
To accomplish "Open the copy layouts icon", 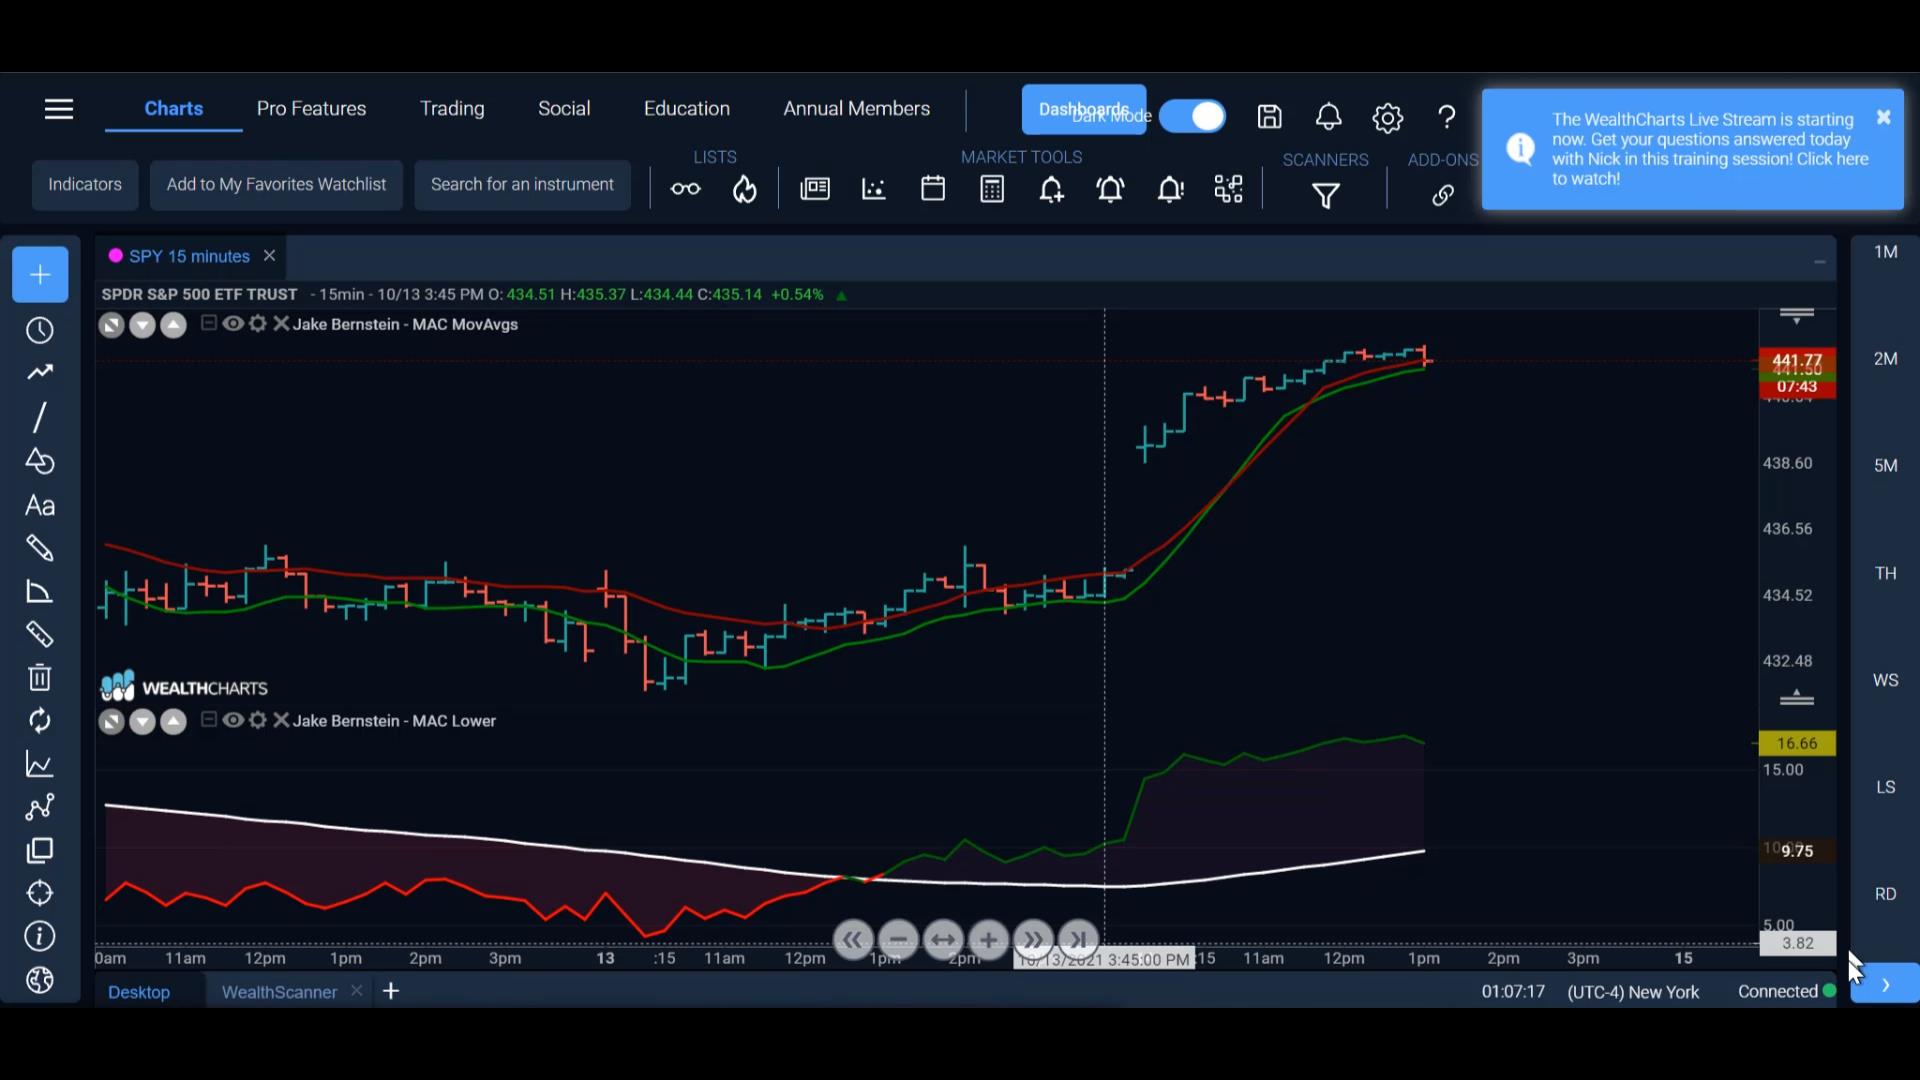I will (40, 851).
